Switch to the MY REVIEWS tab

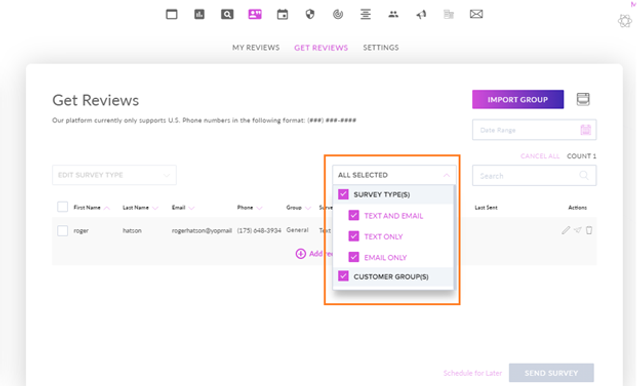(256, 48)
